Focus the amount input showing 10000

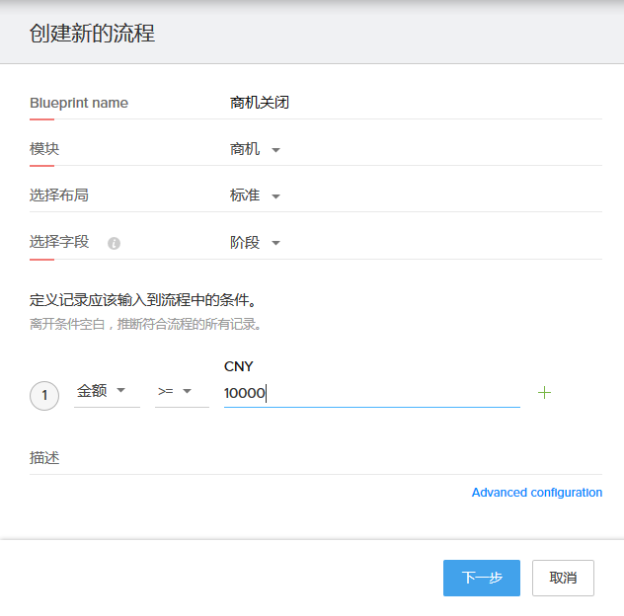click(x=371, y=393)
